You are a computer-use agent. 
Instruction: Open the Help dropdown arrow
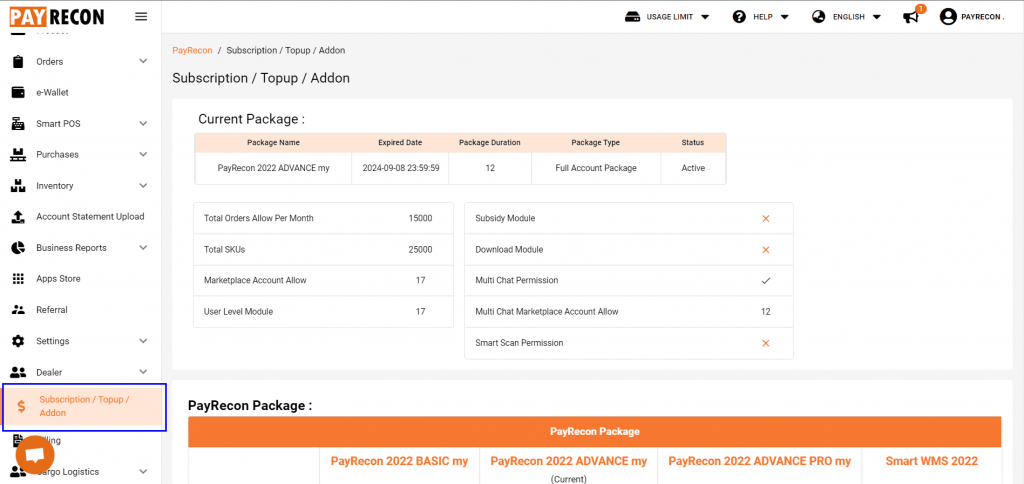[x=785, y=17]
